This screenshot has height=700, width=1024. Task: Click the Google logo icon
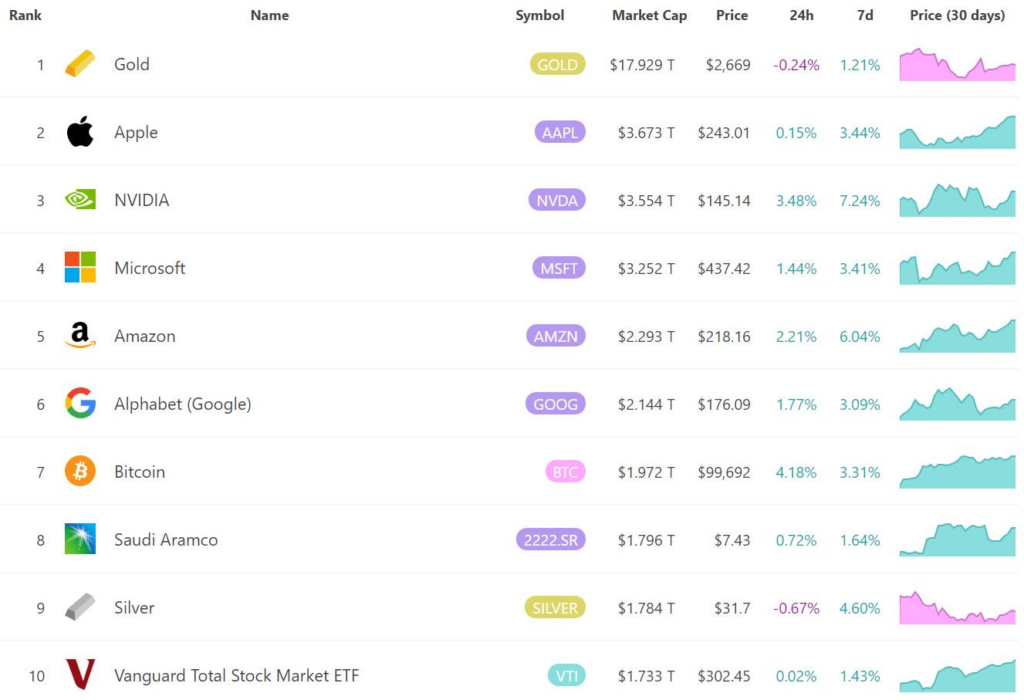coord(80,403)
